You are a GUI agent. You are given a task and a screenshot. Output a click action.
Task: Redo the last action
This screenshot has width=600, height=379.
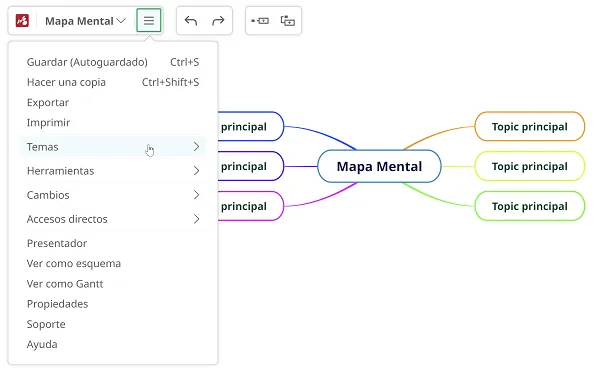218,21
